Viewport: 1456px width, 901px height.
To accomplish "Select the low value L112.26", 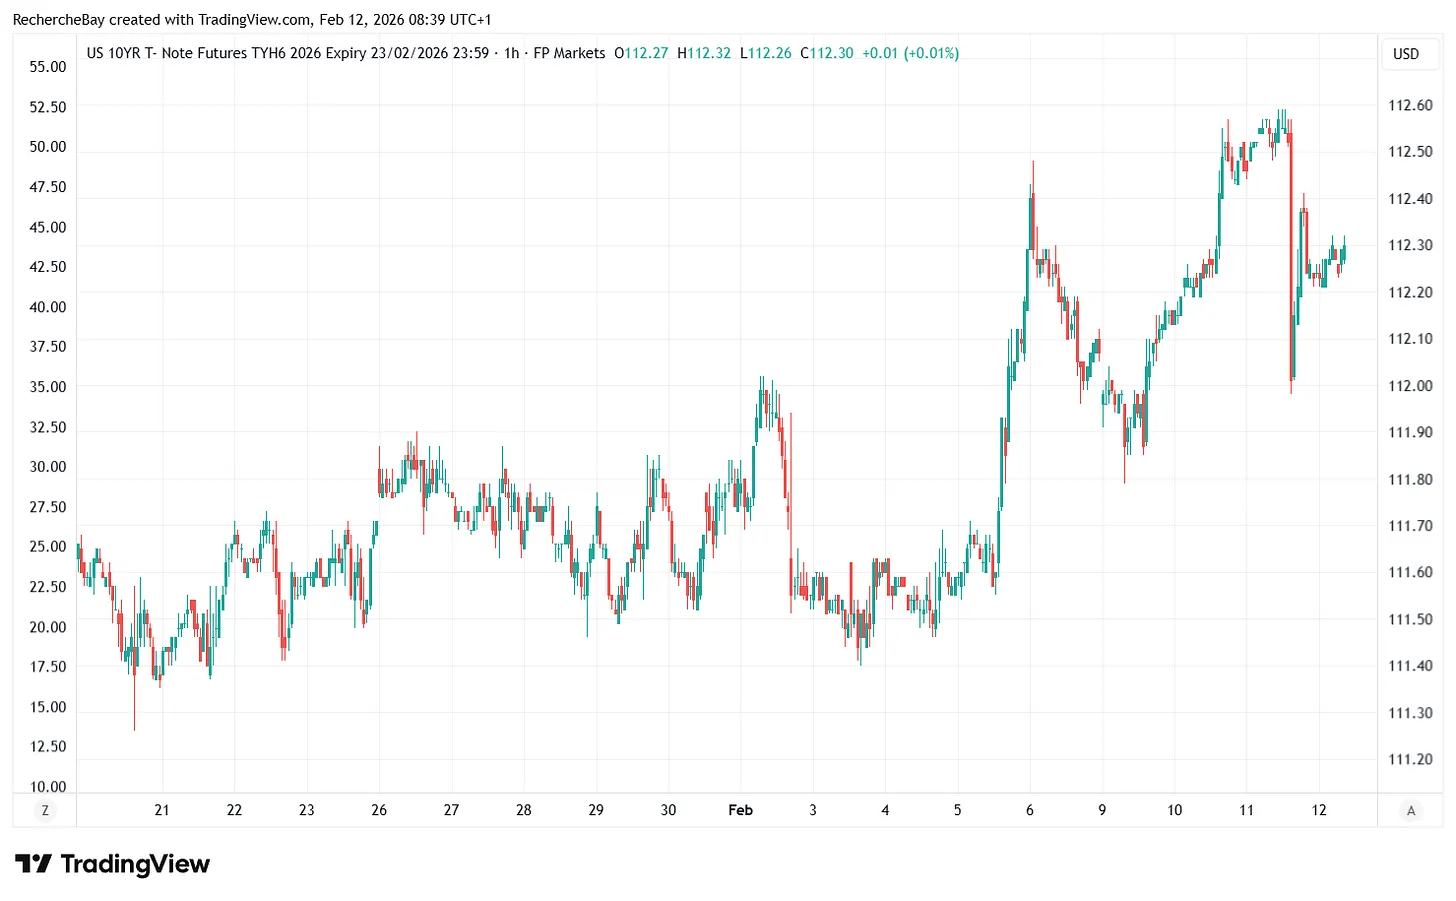I will click(x=766, y=53).
